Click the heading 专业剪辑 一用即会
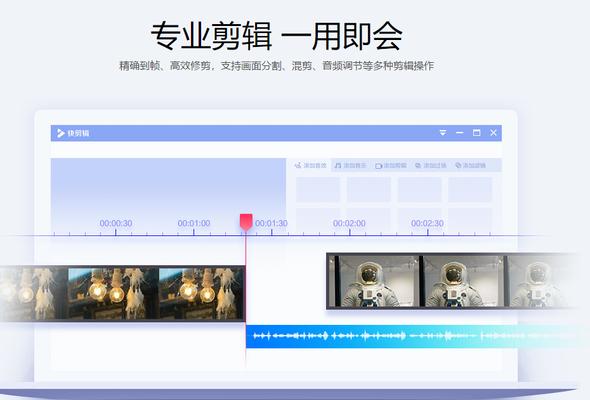Image resolution: width=590 pixels, height=400 pixels. click(x=277, y=36)
